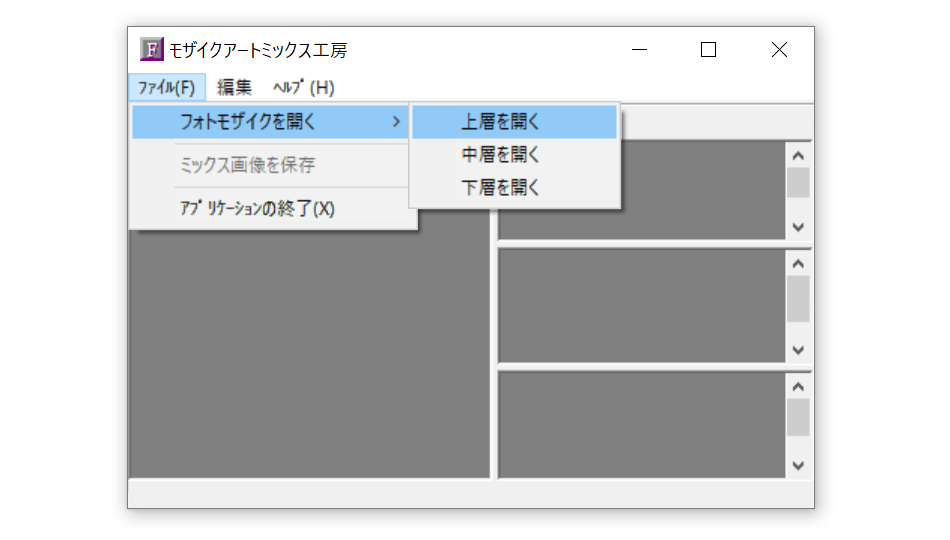
Task: Open the ファイル(F) menu
Action: pos(167,87)
